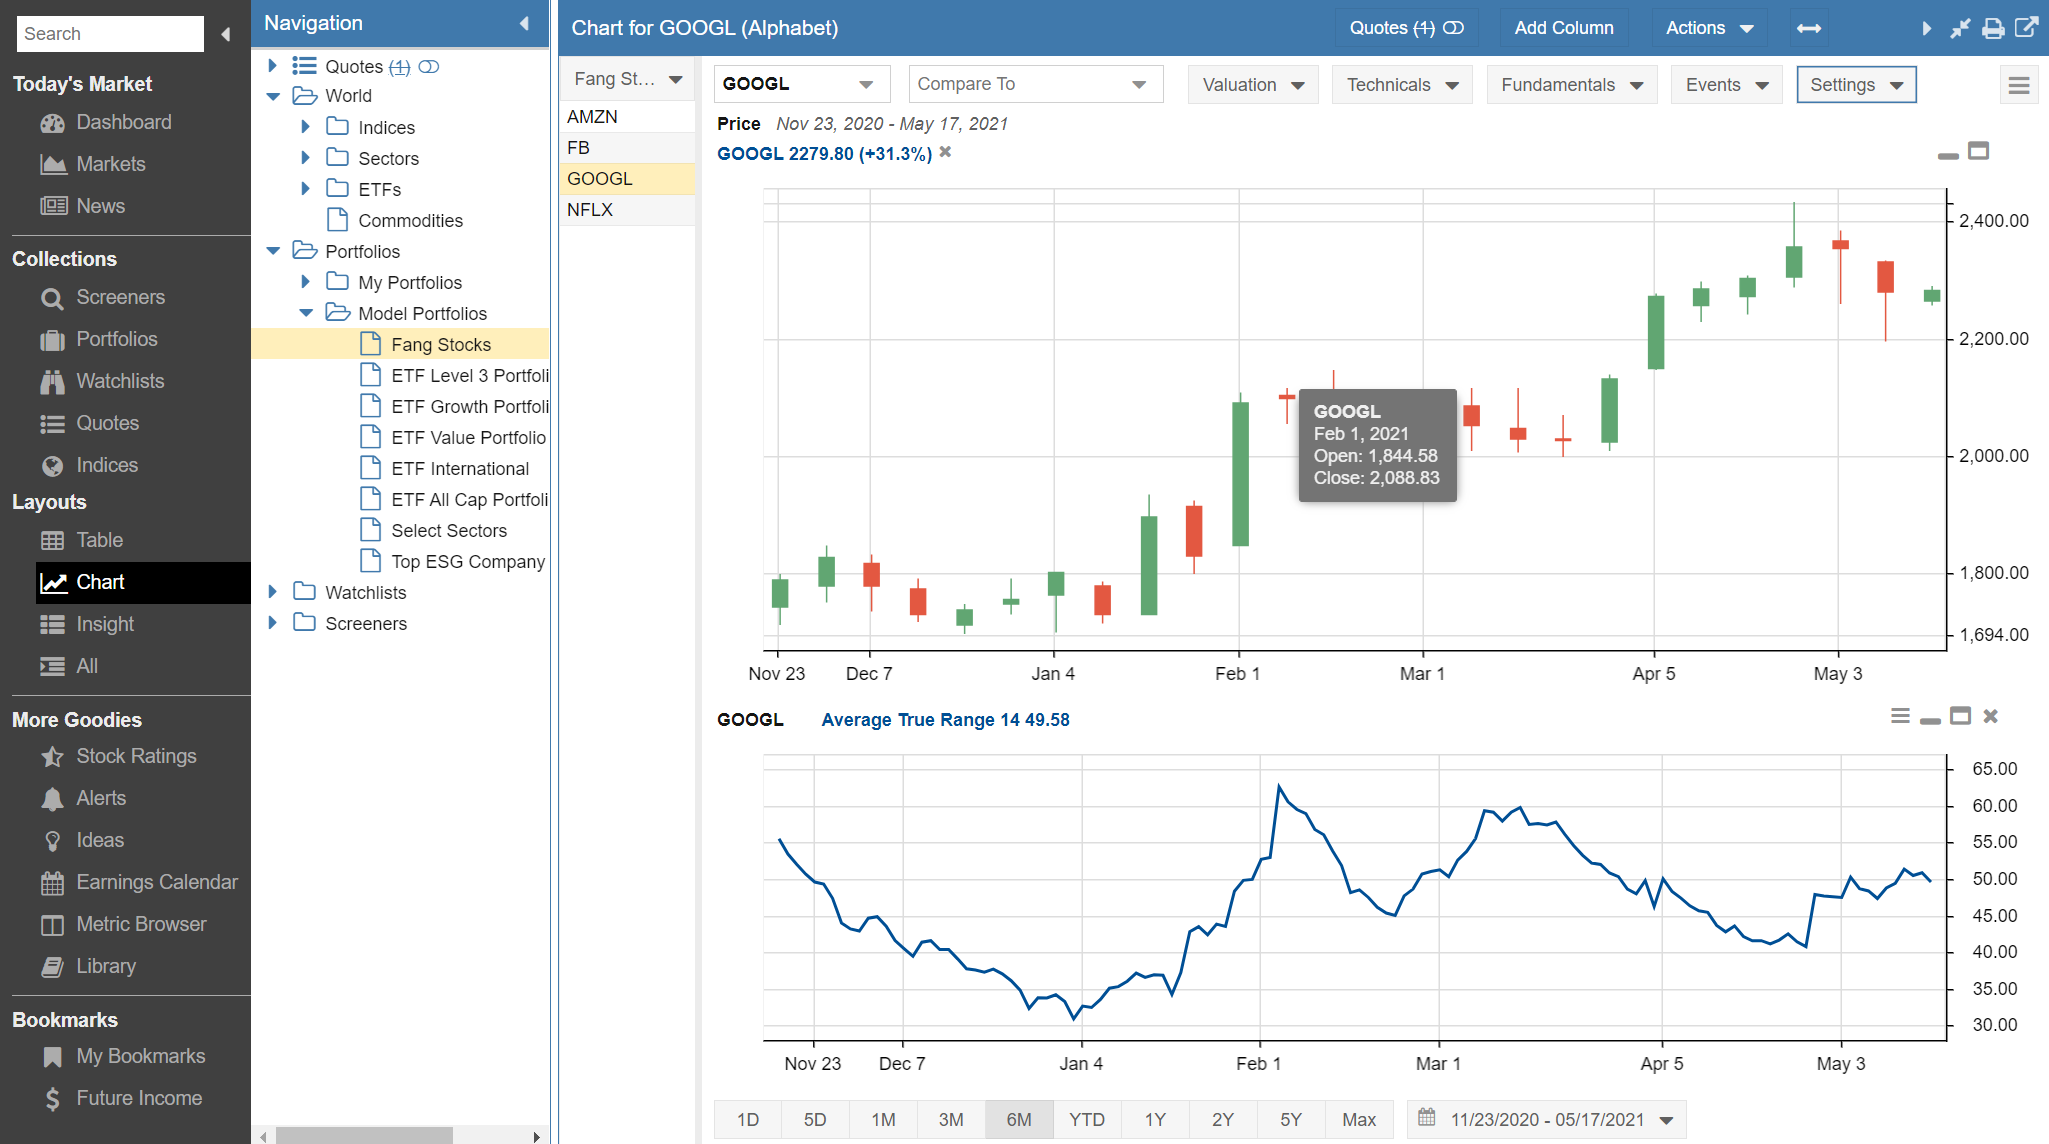Image resolution: width=2049 pixels, height=1144 pixels.
Task: Remove GOOGL price series with x icon
Action: point(945,153)
